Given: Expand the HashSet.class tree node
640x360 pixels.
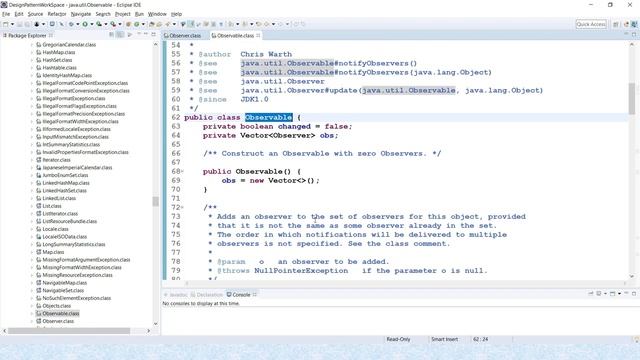Looking at the screenshot, I should click(x=32, y=60).
